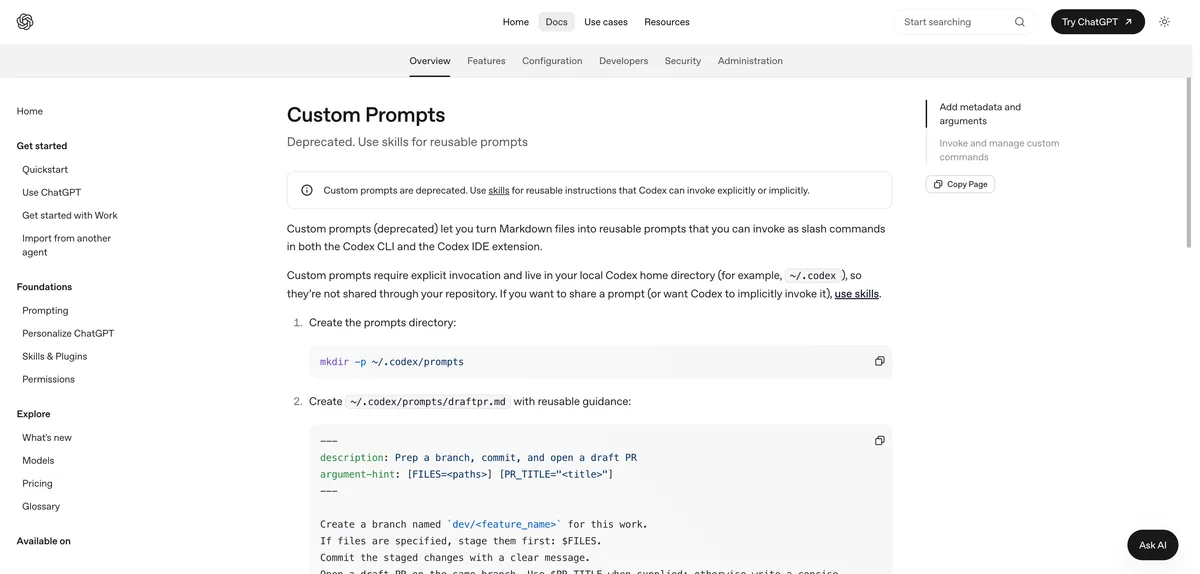Switch to the Administration tab
1200x574 pixels.
(x=750, y=61)
